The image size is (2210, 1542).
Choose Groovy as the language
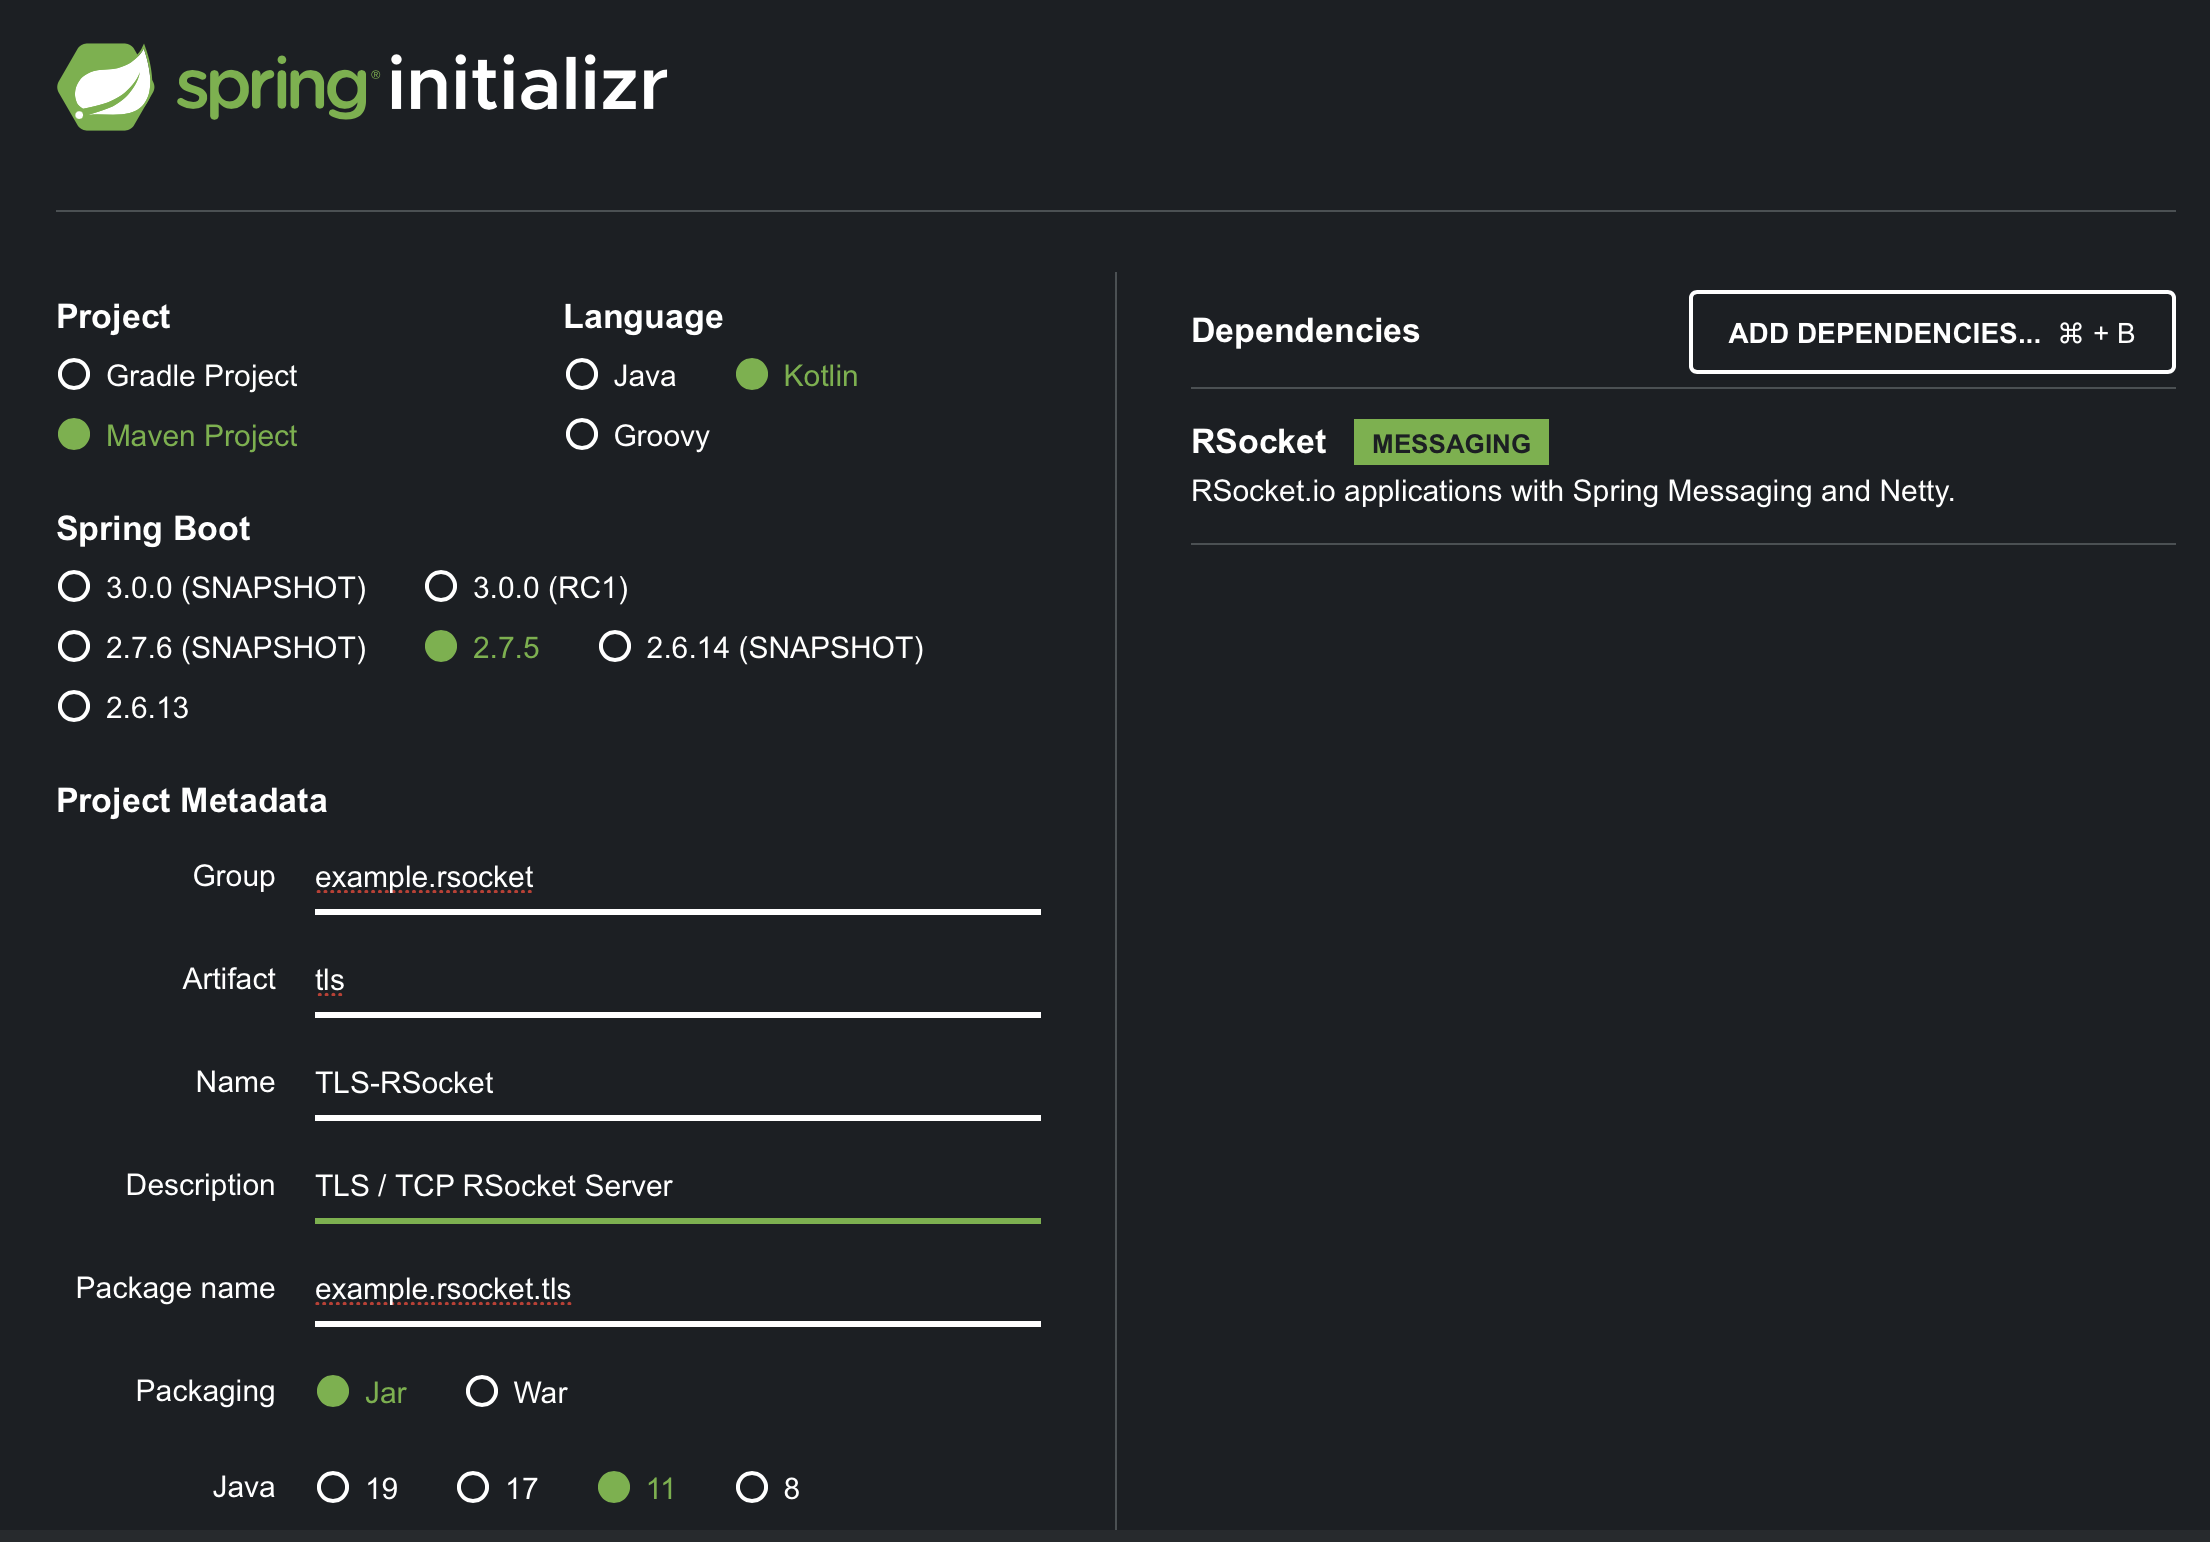[582, 435]
